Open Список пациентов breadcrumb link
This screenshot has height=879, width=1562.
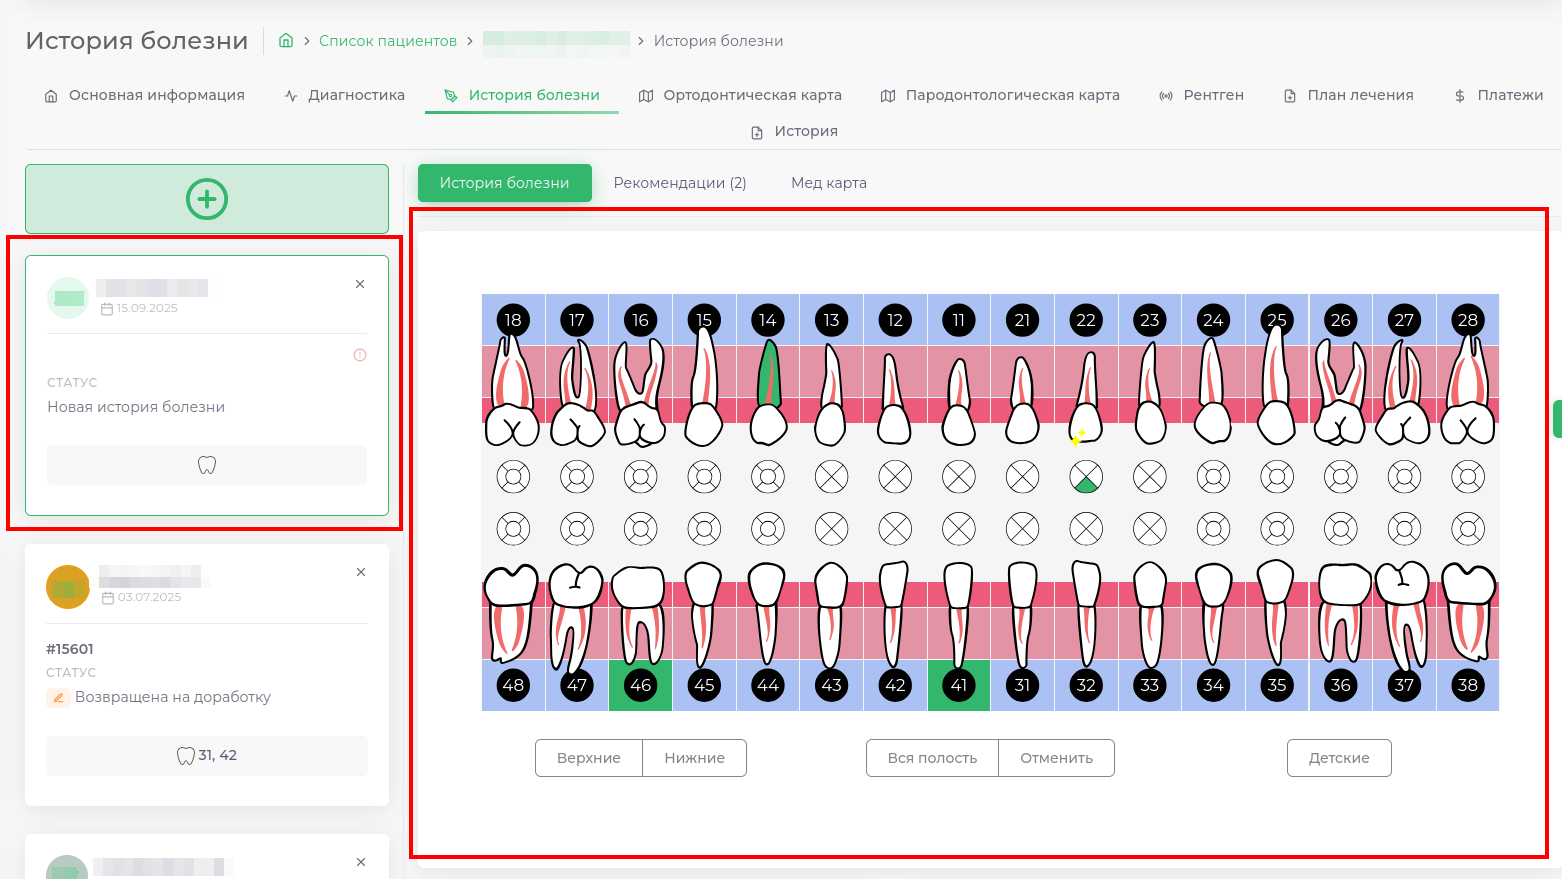click(x=387, y=41)
